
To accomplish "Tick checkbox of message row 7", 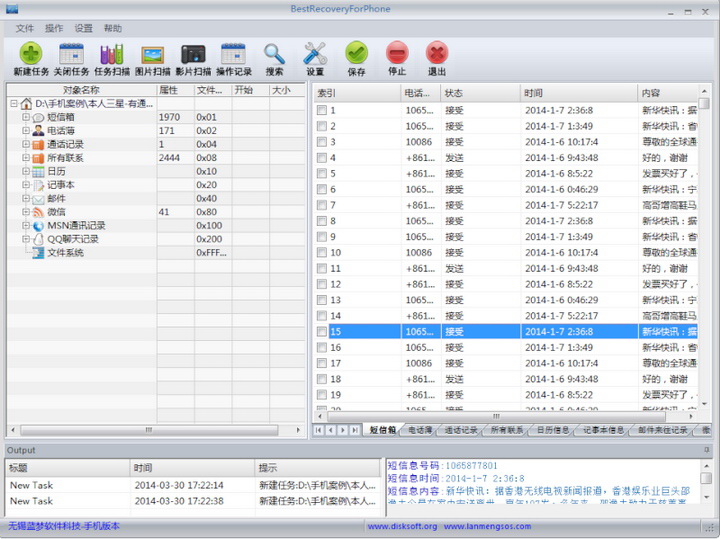I will click(x=322, y=205).
